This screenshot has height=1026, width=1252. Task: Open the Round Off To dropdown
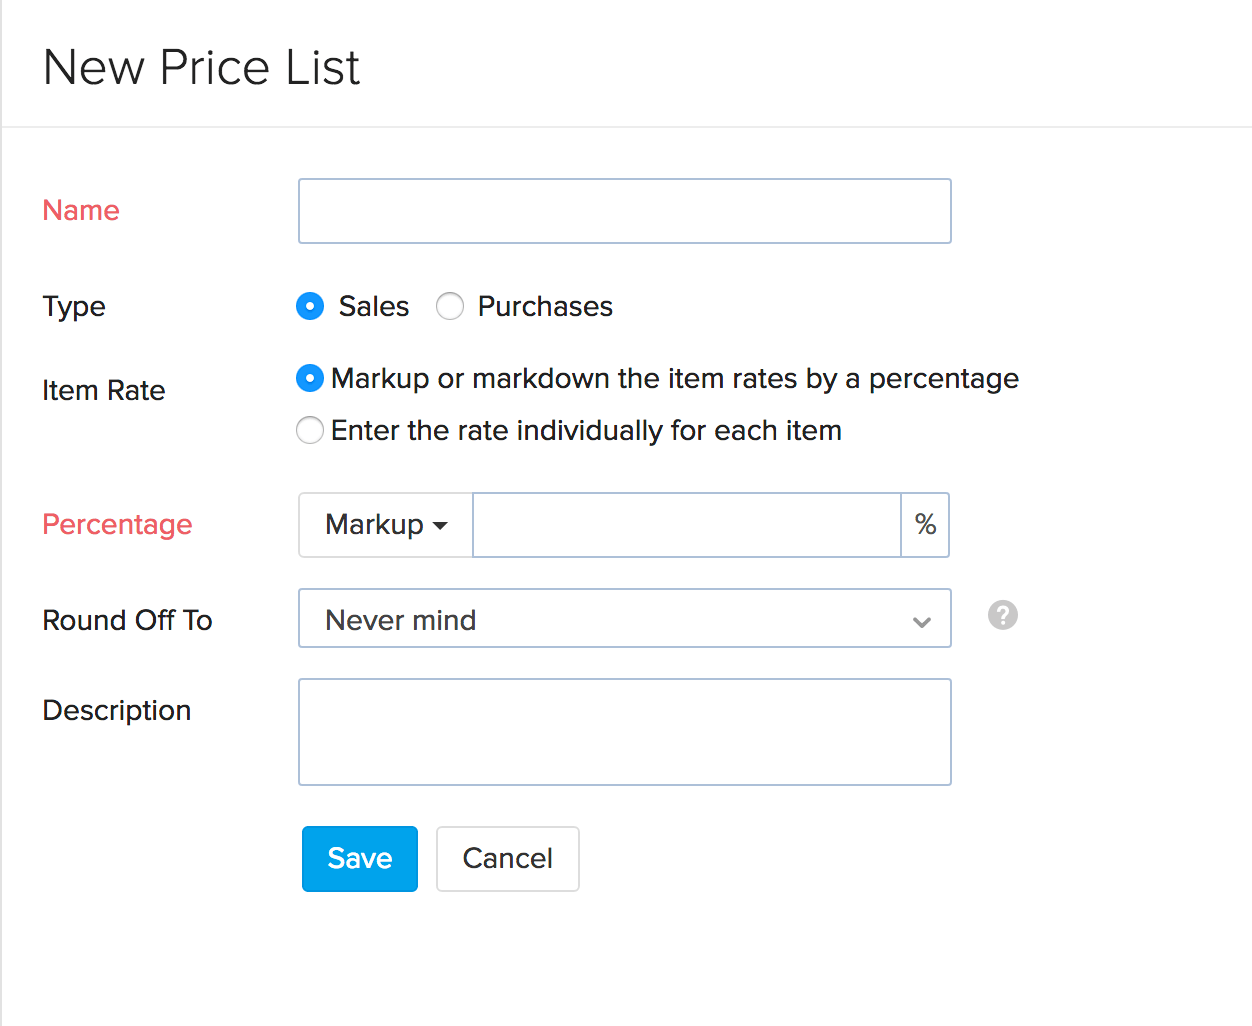click(x=624, y=618)
